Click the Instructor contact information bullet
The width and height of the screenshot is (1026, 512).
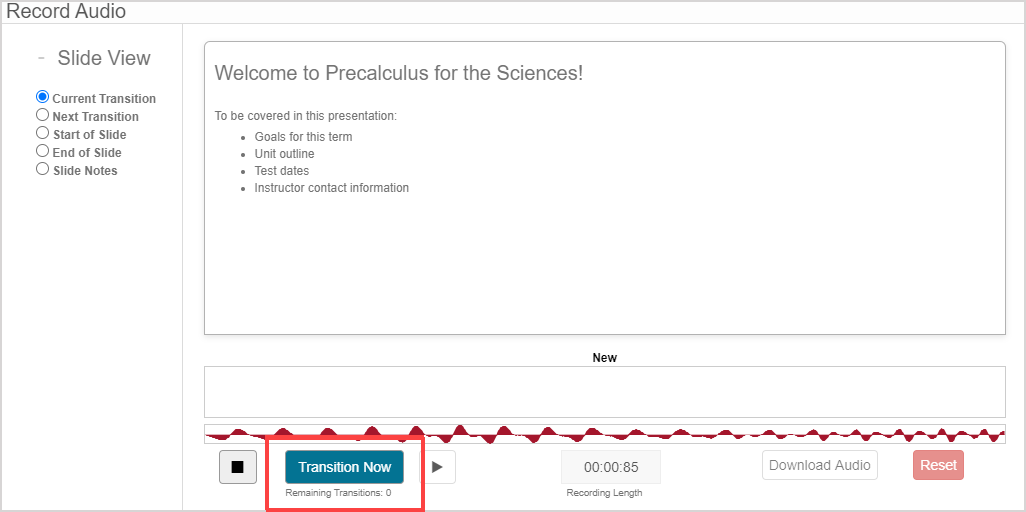point(331,188)
